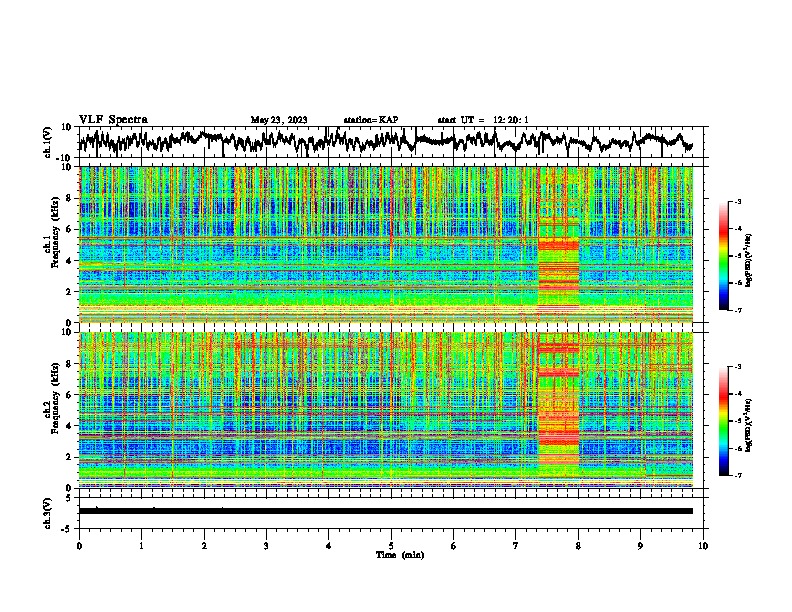Click the ch.3 solid black waveform band
The width and height of the screenshot is (792, 612).
coord(385,511)
